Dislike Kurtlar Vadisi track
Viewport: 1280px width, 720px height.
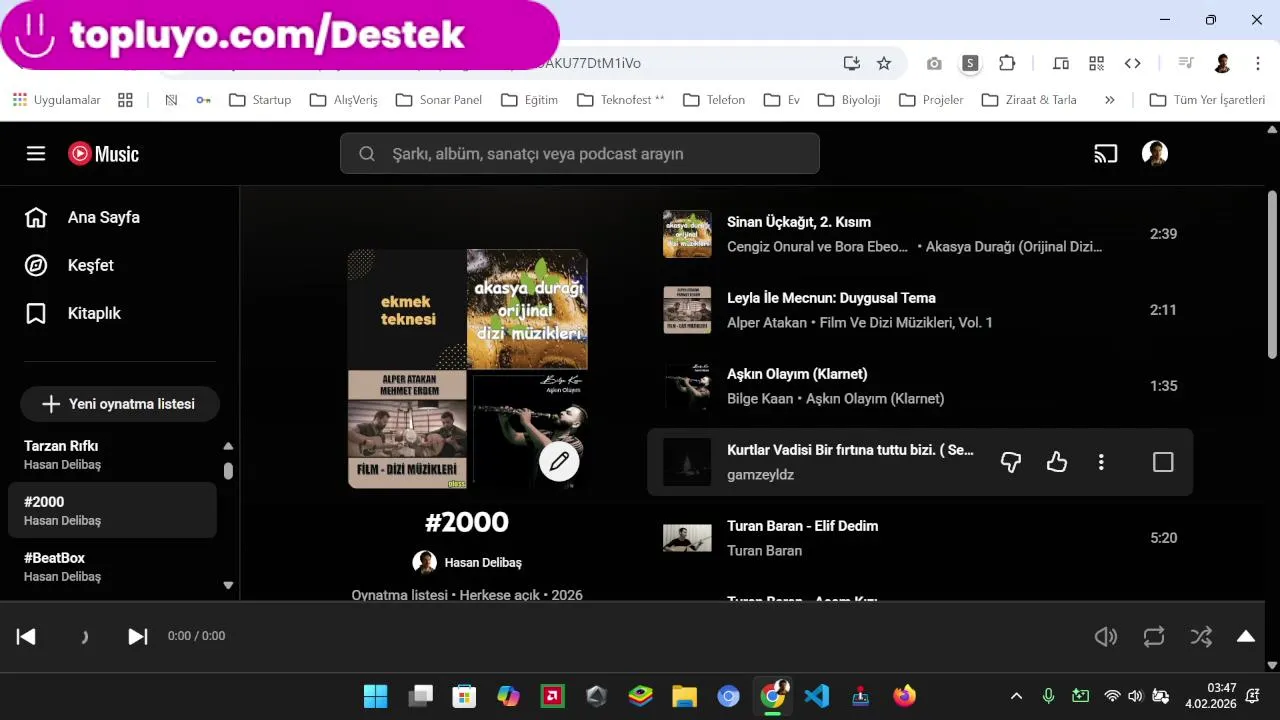[1011, 462]
